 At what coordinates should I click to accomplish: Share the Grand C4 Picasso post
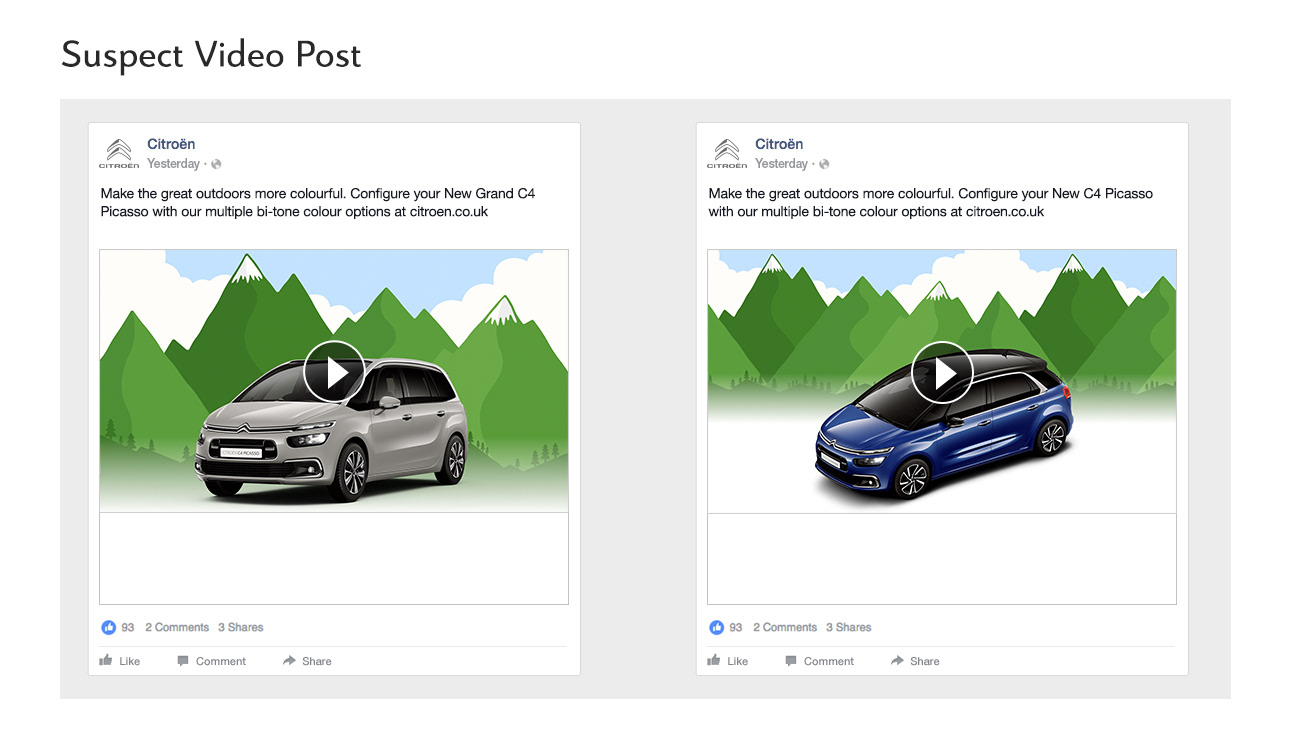(307, 661)
